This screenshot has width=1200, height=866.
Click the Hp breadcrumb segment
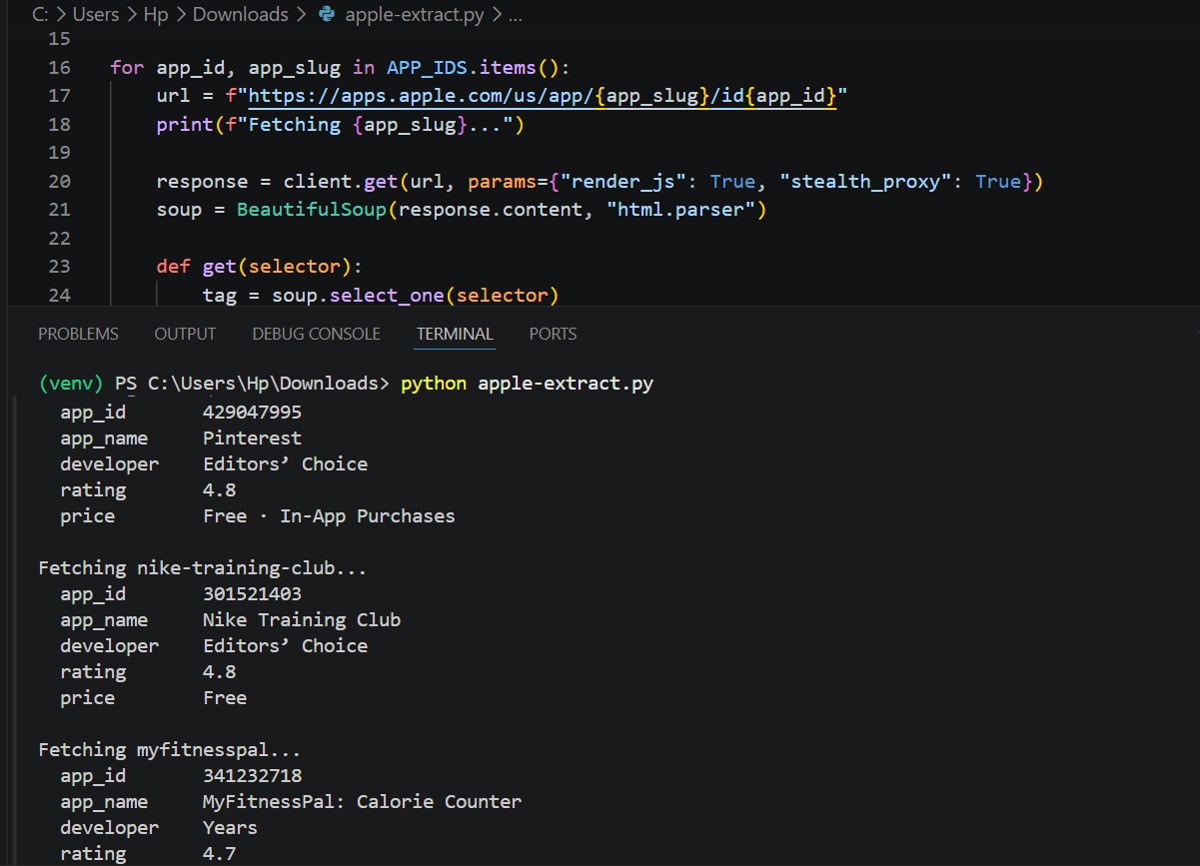pos(156,15)
